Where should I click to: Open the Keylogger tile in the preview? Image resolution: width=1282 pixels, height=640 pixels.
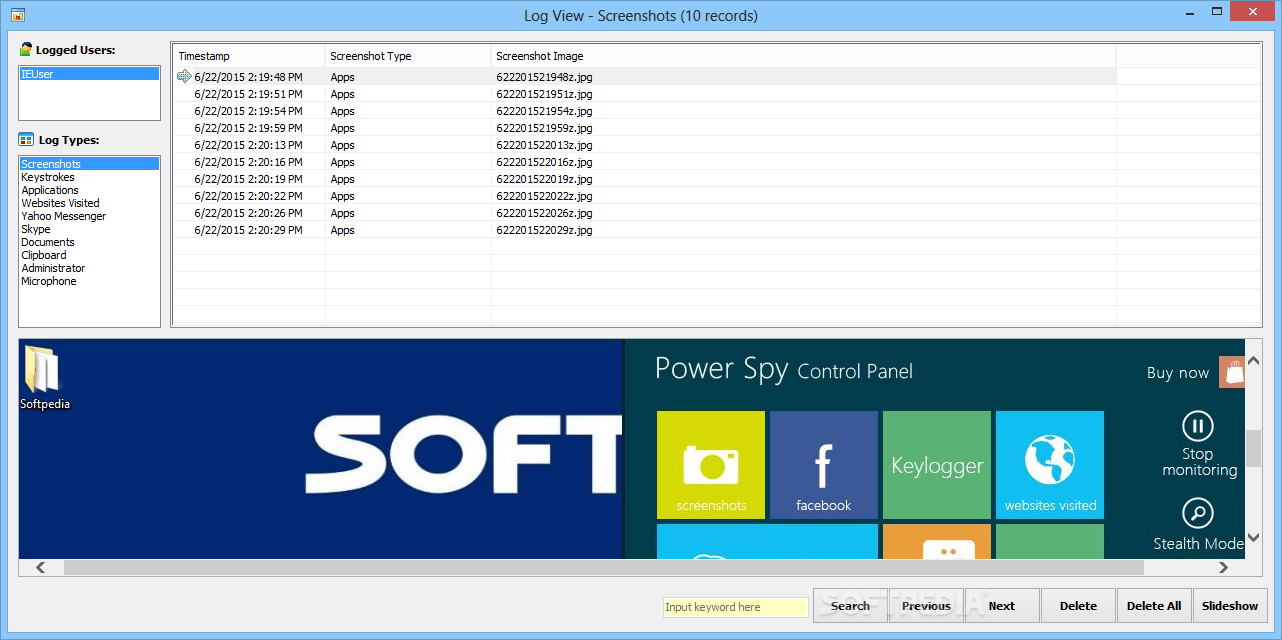pos(937,465)
